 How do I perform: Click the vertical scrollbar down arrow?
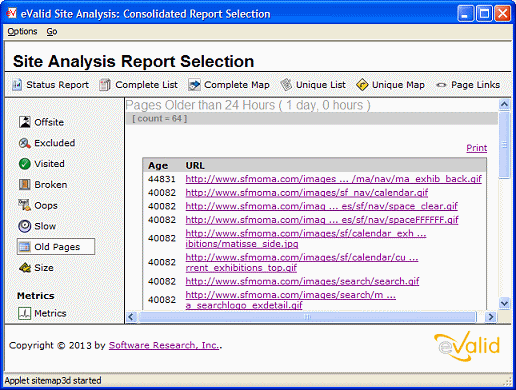[504, 303]
